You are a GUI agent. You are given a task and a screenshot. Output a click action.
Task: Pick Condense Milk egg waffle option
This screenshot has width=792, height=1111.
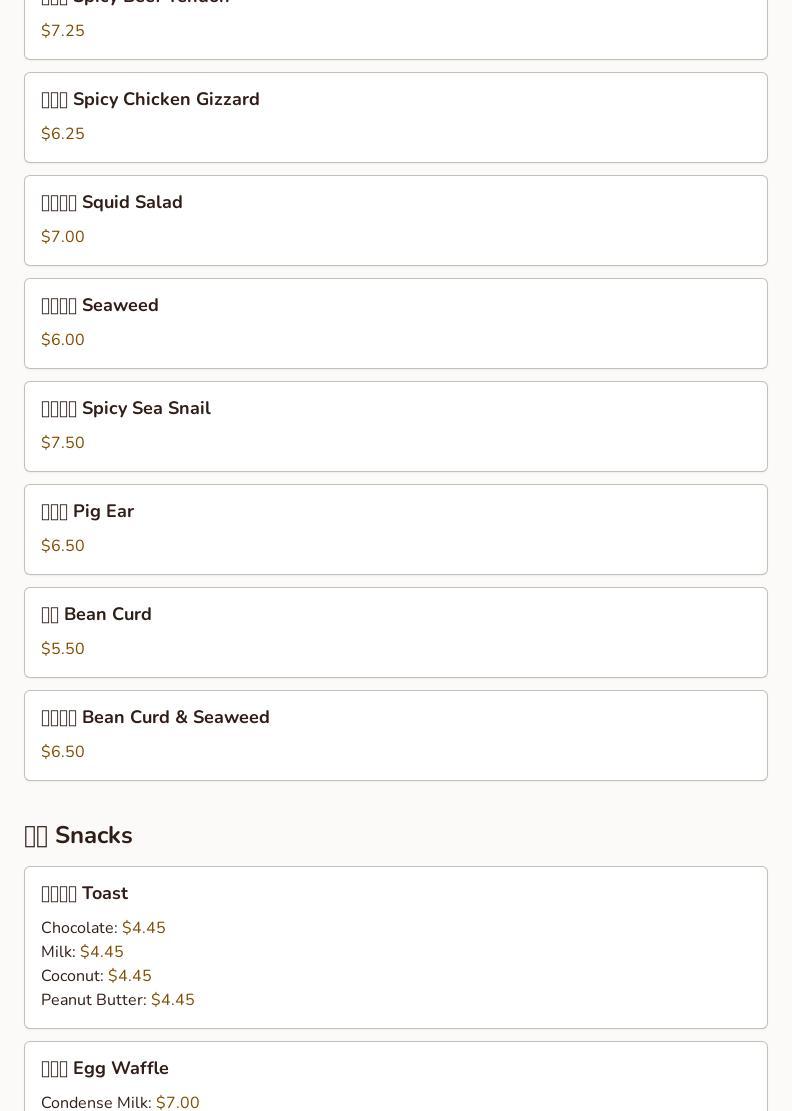click(x=120, y=1102)
